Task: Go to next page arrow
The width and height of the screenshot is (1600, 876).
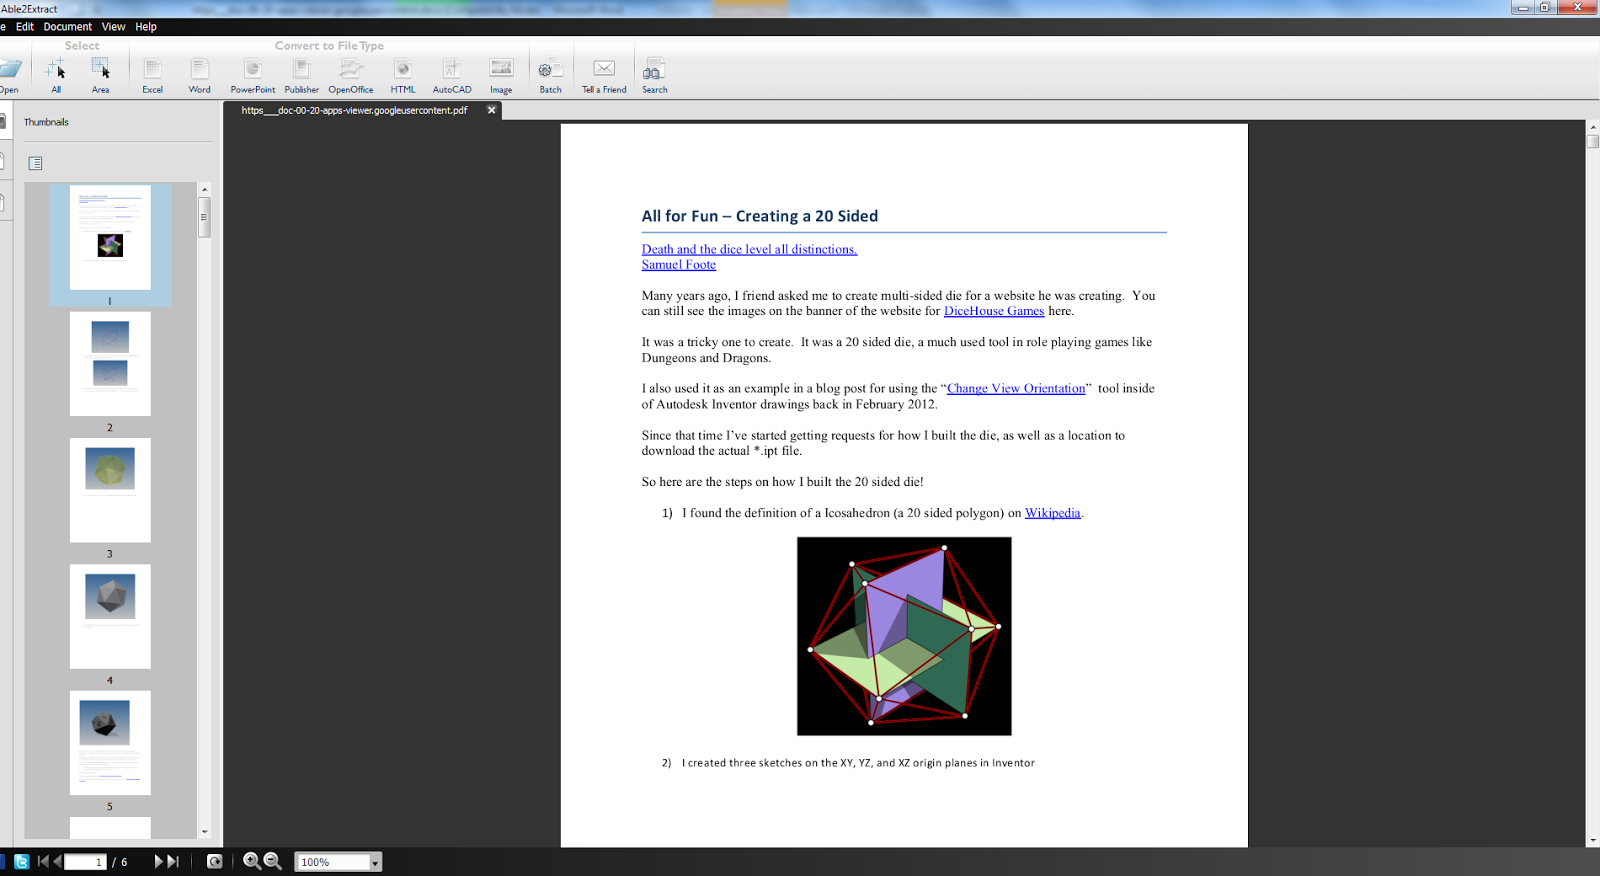Action: pos(159,861)
